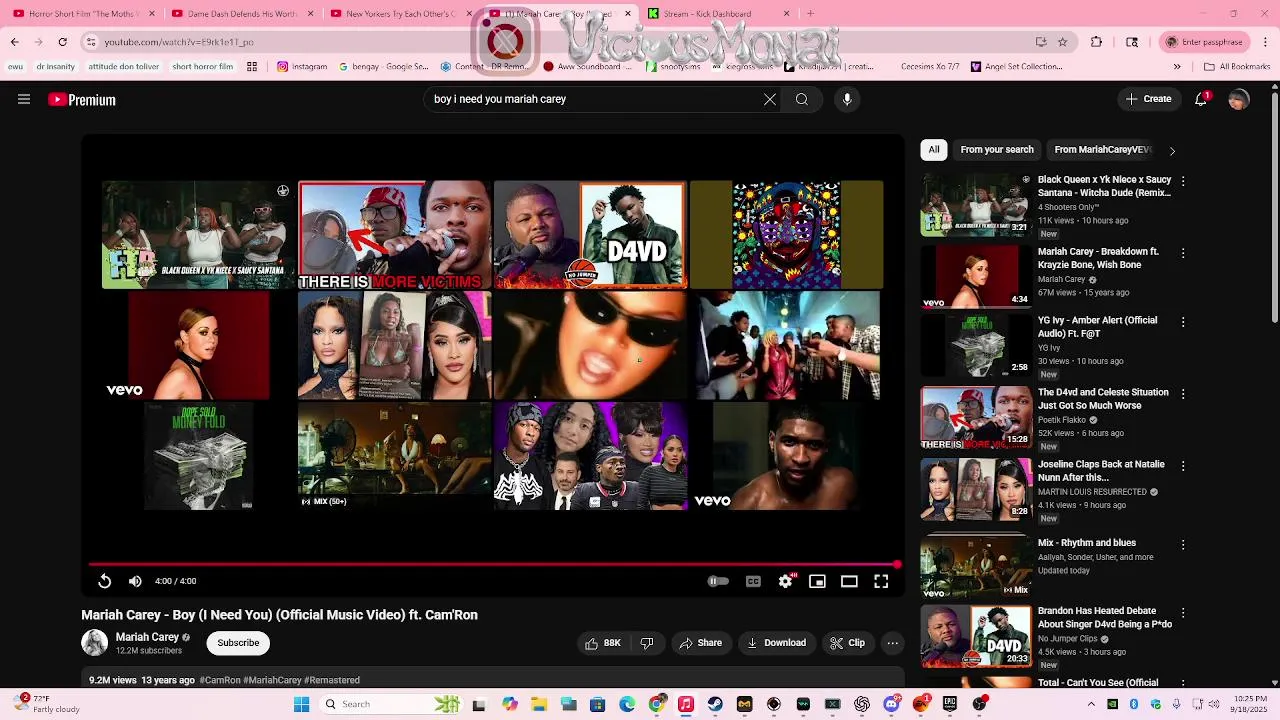Open the Create button
This screenshot has height=720, width=1280.
1148,99
